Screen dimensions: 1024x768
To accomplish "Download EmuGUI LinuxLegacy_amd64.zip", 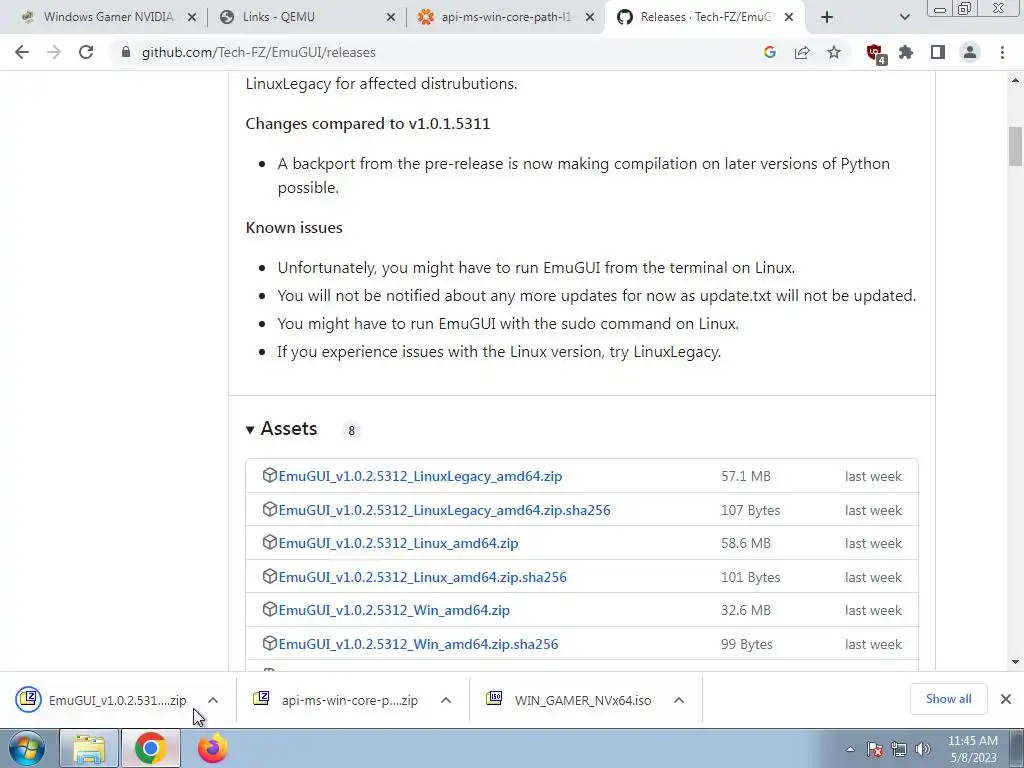I will click(420, 476).
